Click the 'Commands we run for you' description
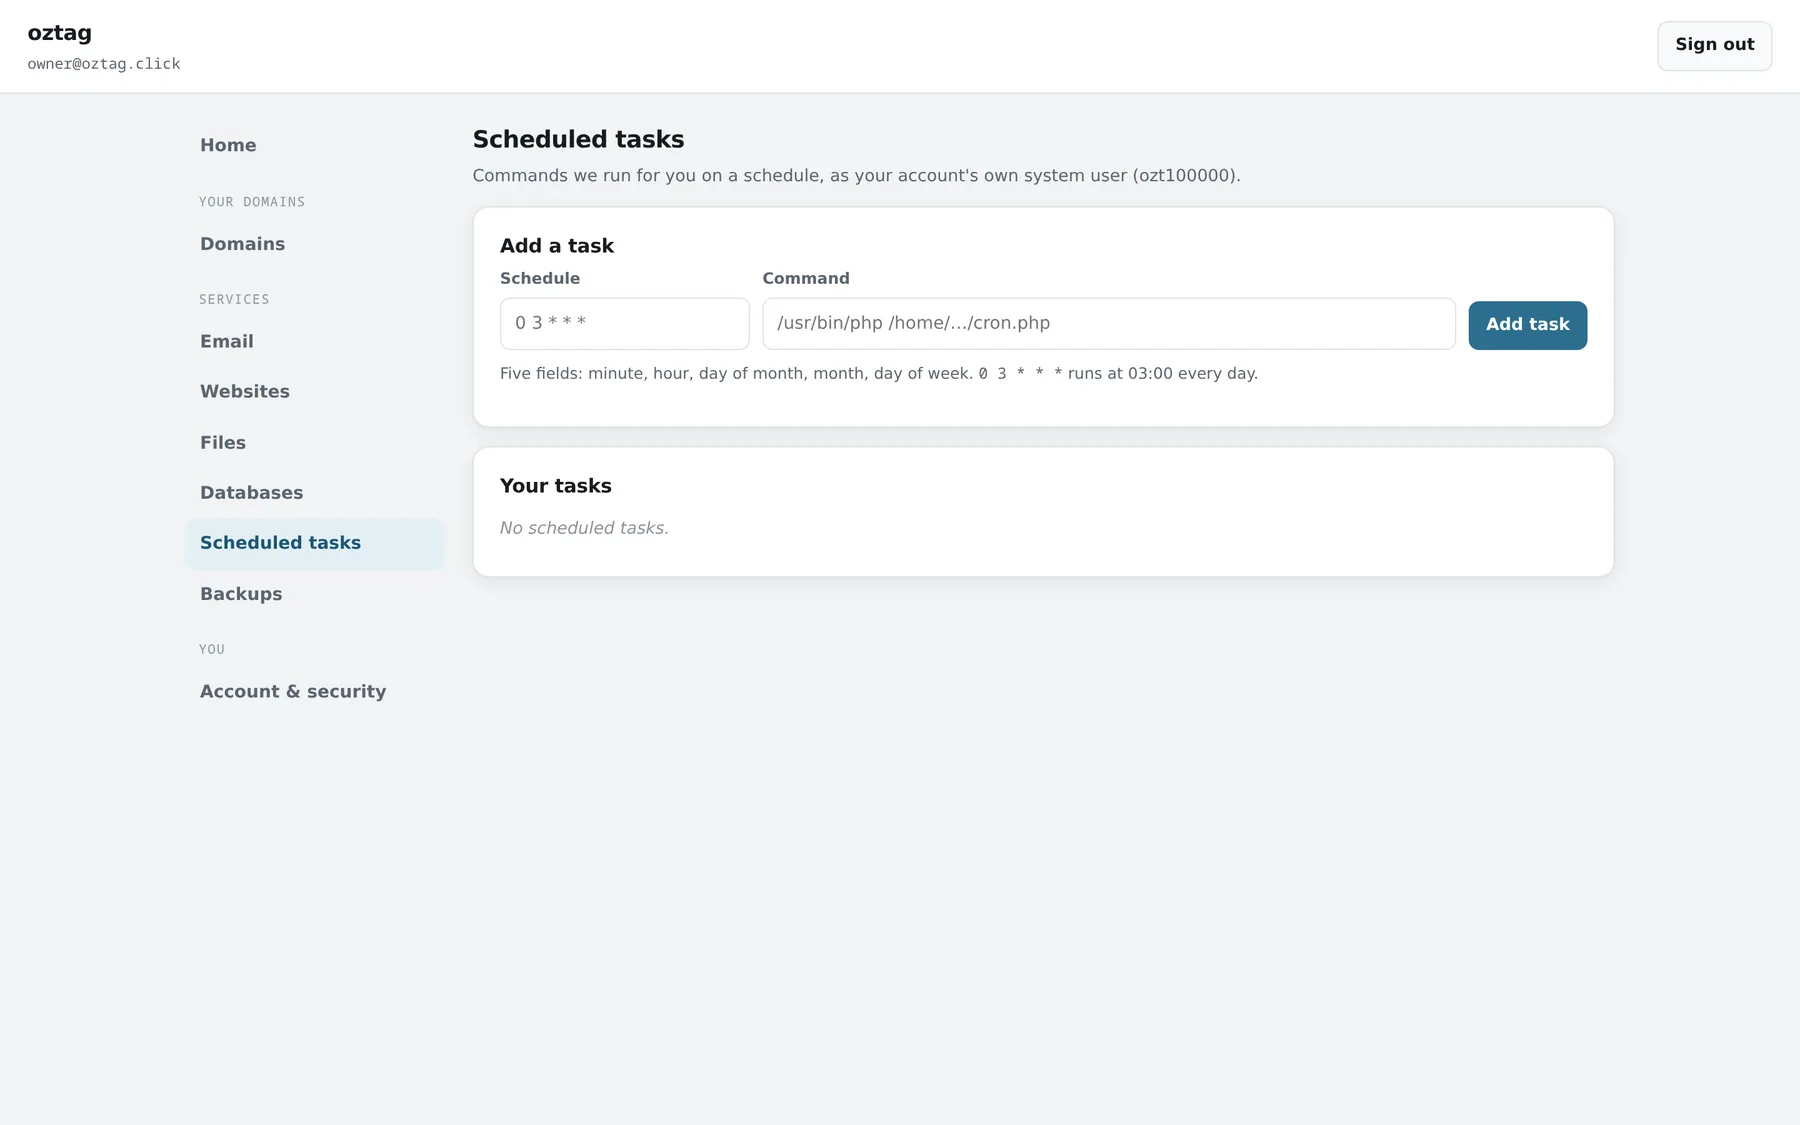The height and width of the screenshot is (1125, 1800). 856,176
